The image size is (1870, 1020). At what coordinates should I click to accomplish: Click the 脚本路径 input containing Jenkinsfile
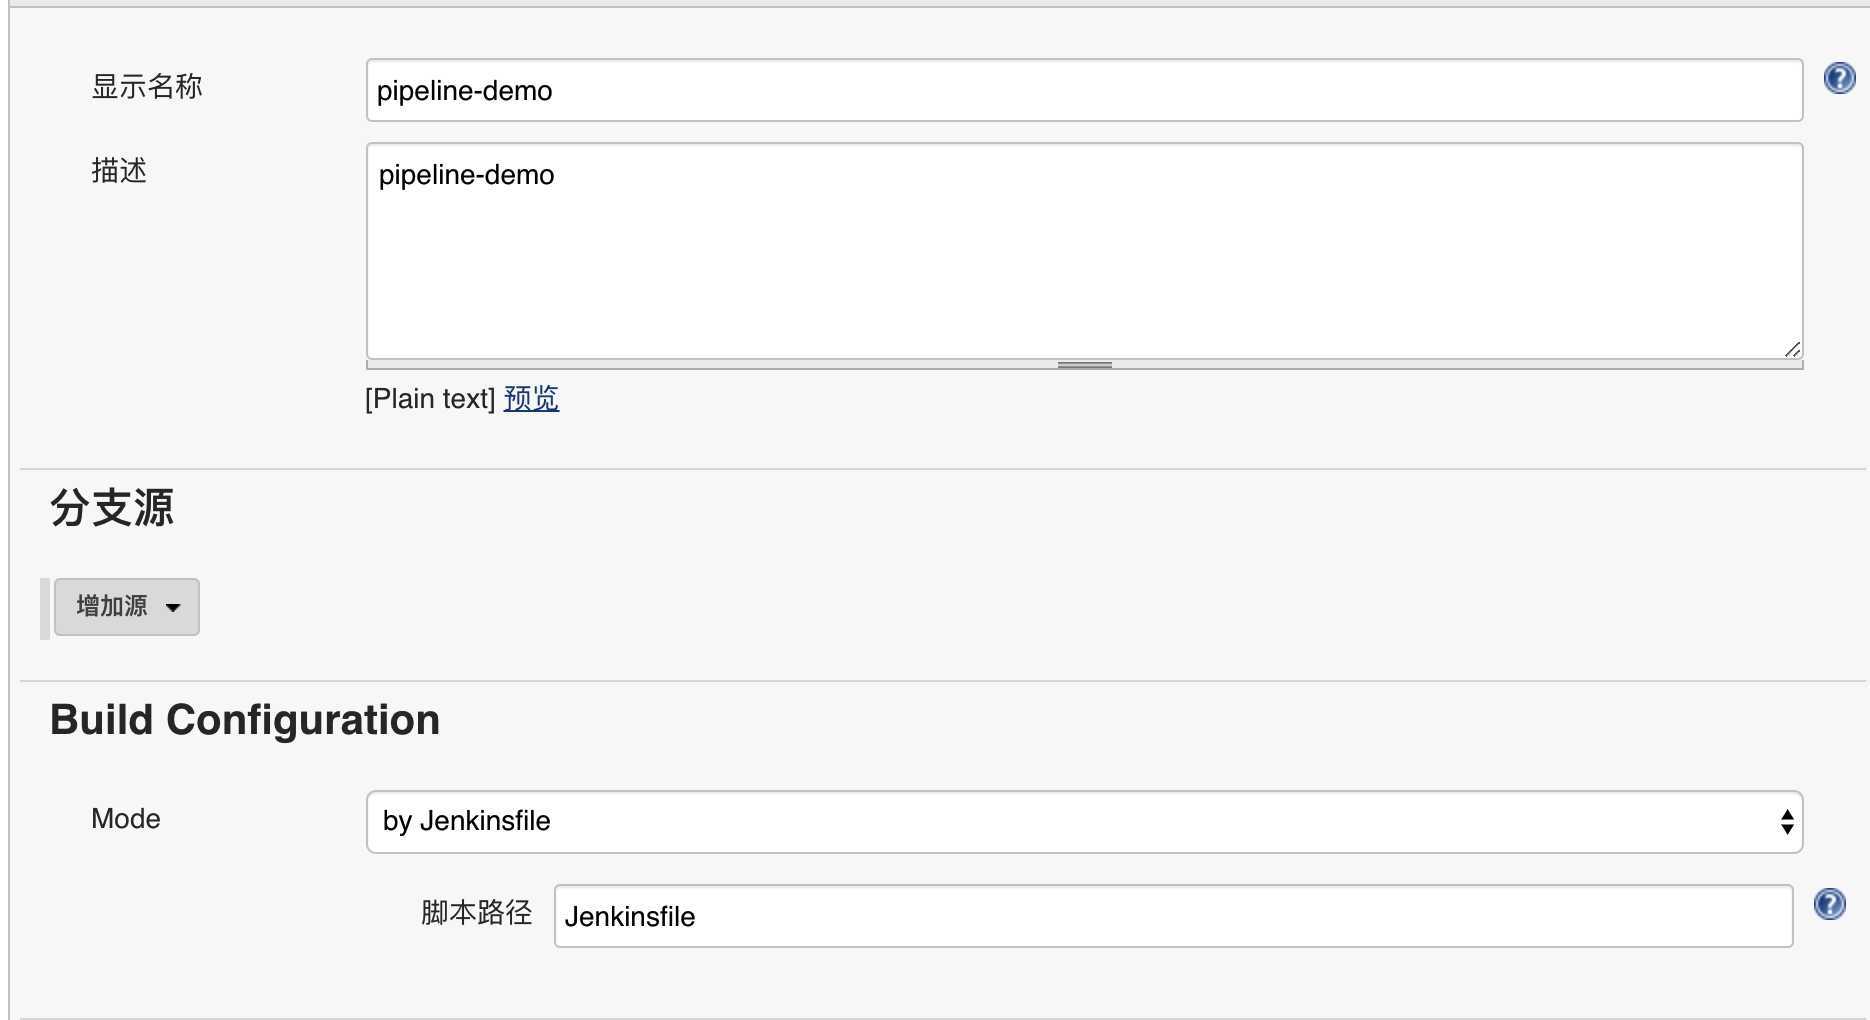1172,916
